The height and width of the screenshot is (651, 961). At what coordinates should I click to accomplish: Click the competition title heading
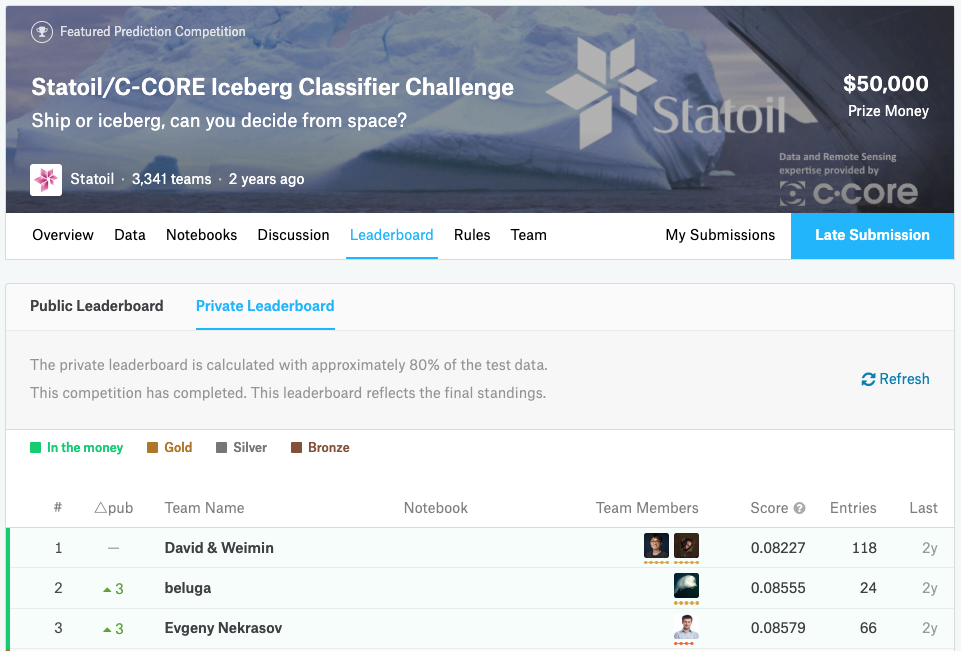[273, 87]
